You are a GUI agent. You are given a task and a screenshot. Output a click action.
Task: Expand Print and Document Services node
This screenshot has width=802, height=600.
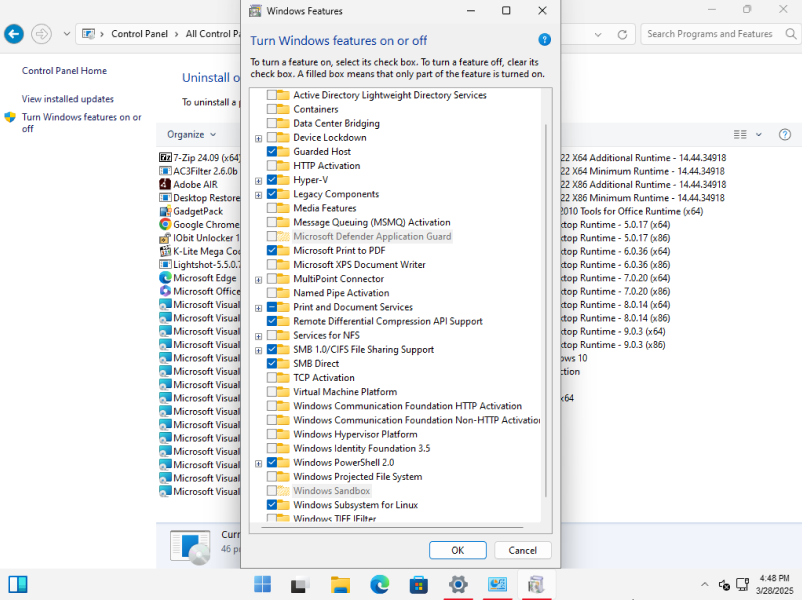[x=258, y=308]
